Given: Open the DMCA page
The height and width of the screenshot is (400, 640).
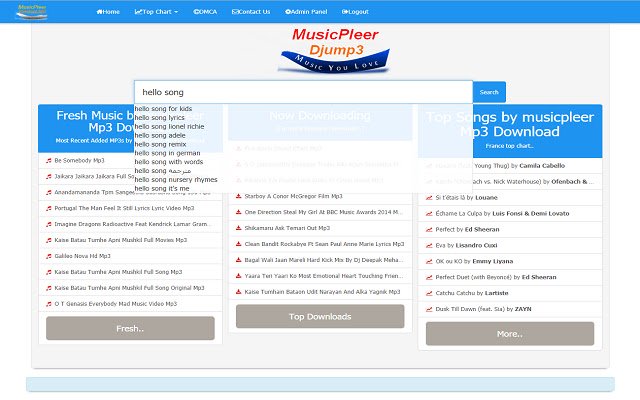Looking at the screenshot, I should (x=205, y=12).
